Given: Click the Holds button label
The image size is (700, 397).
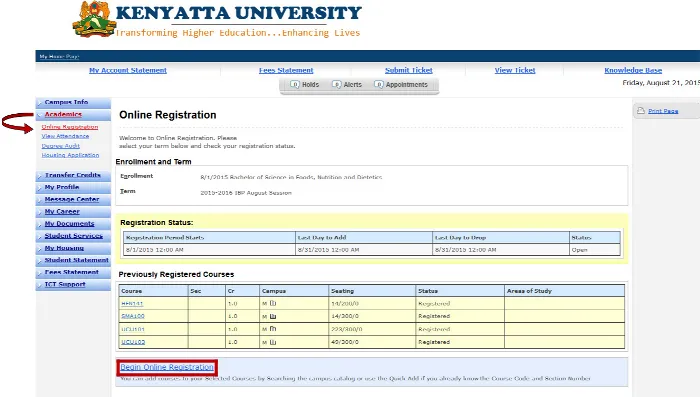Looking at the screenshot, I should (310, 84).
